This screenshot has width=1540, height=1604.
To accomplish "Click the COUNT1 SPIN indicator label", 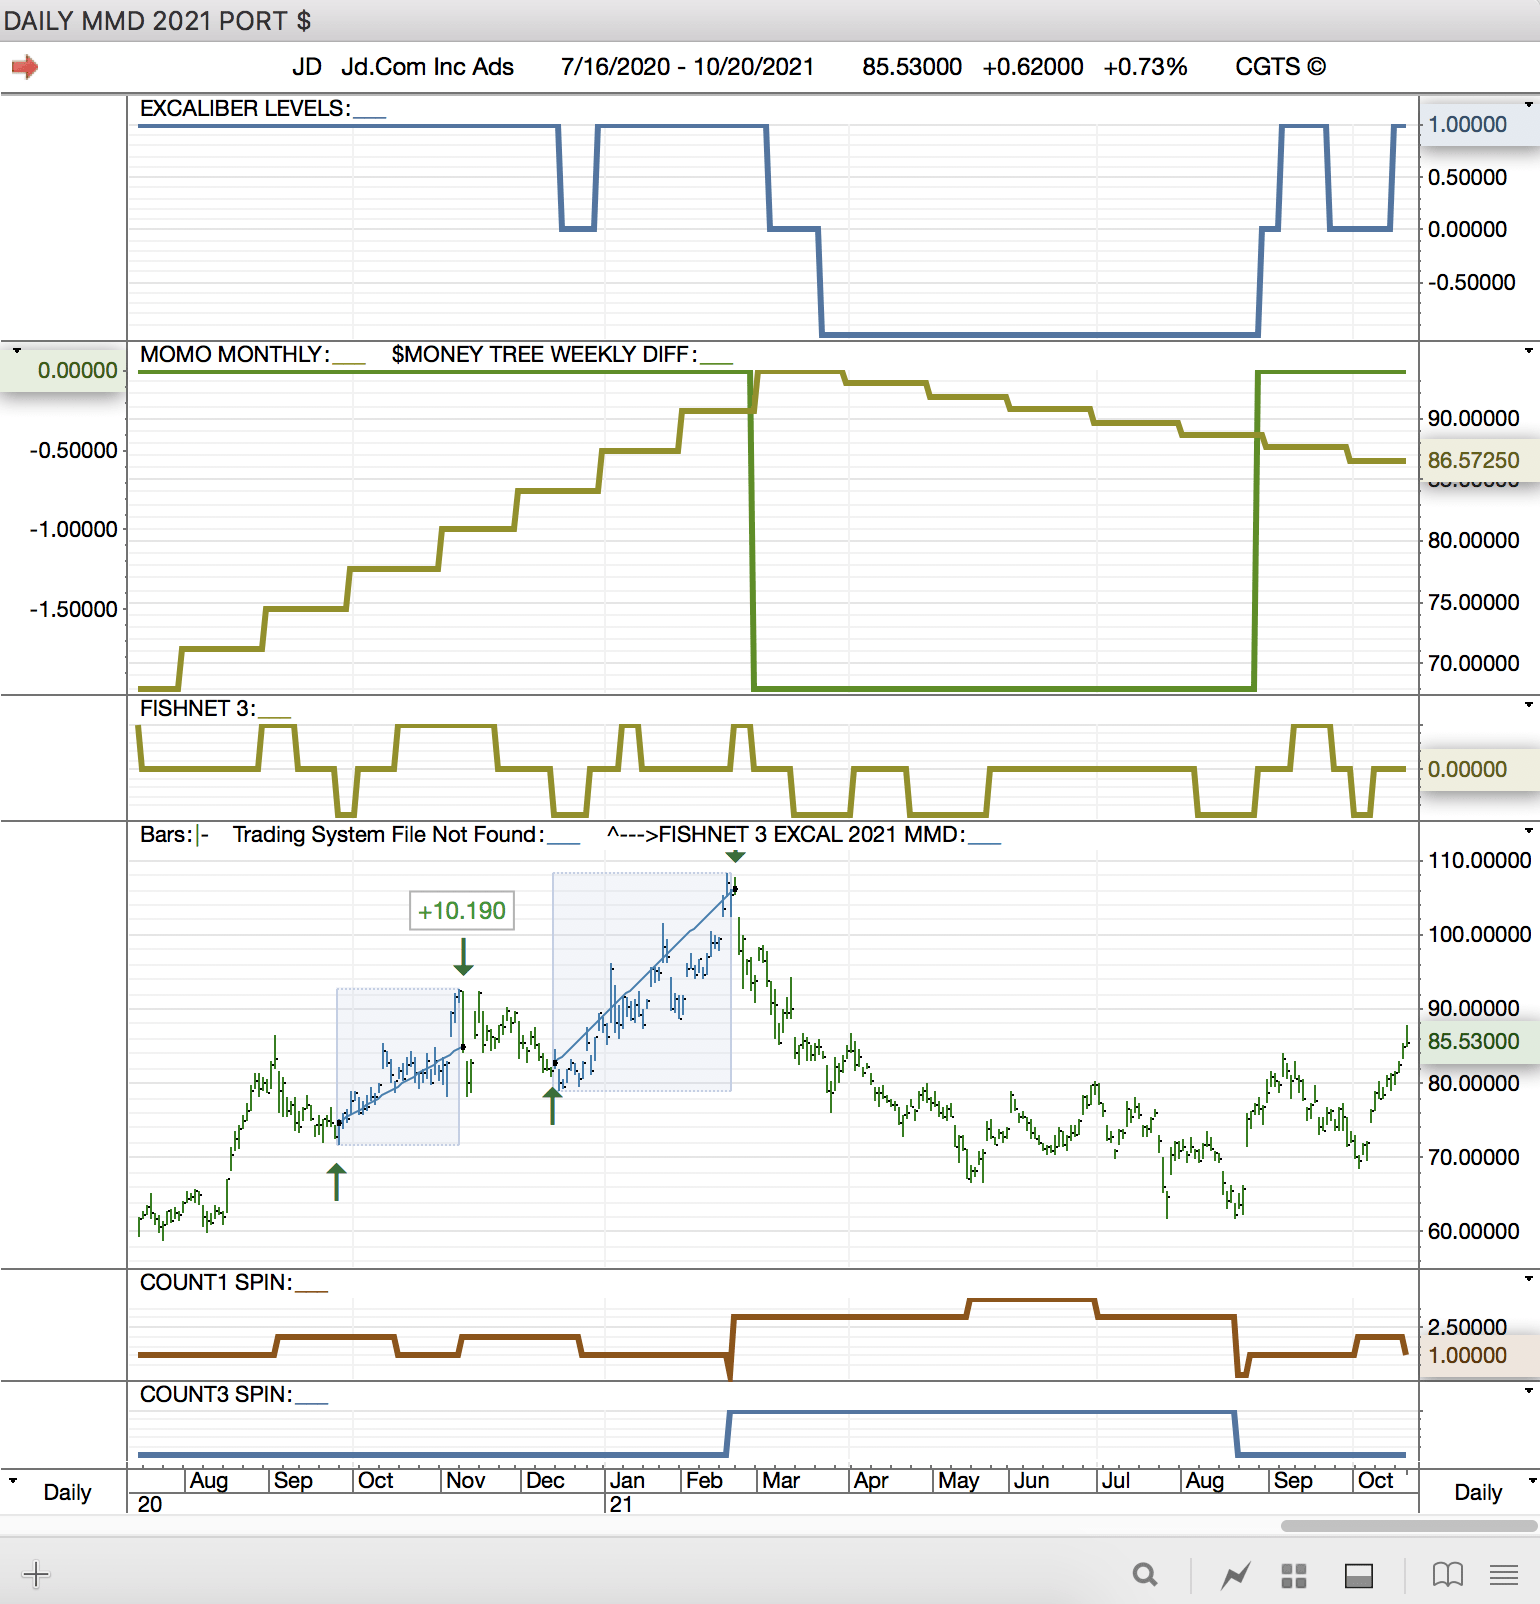I will coord(216,1282).
